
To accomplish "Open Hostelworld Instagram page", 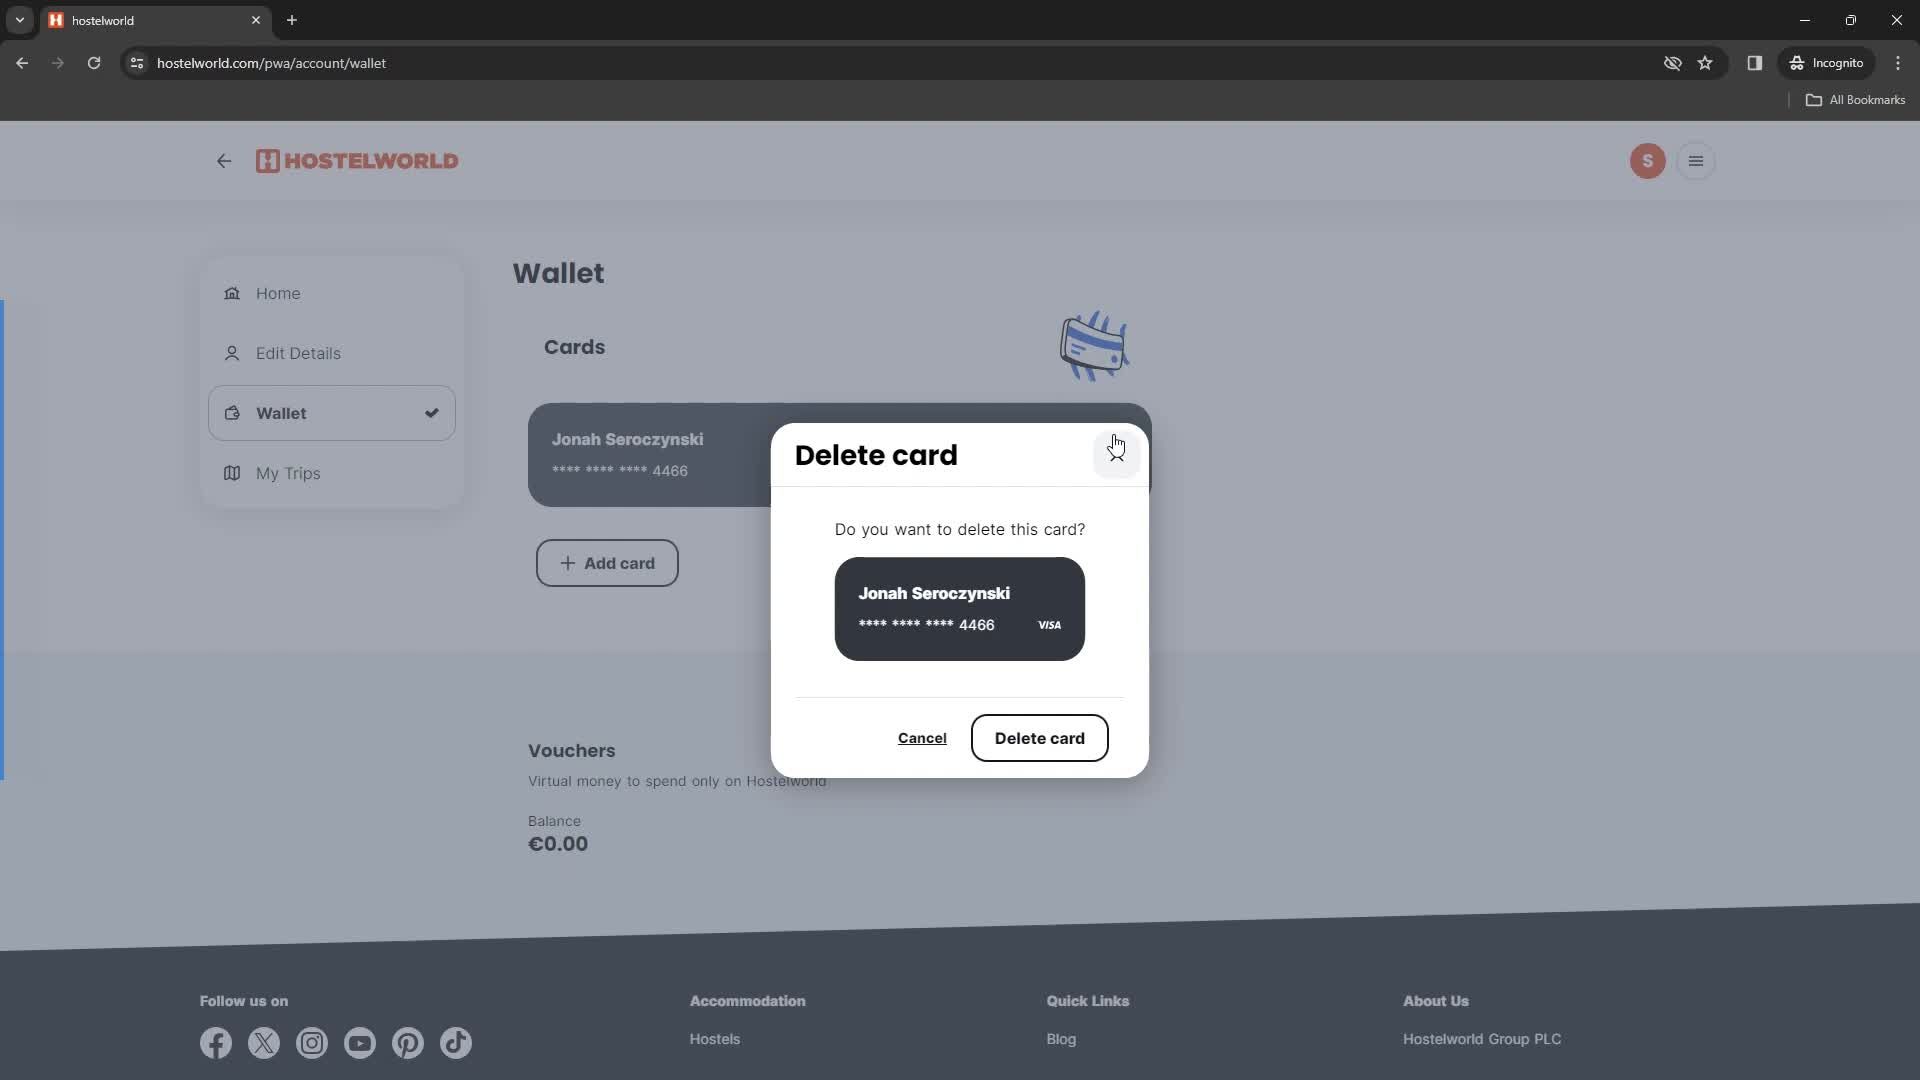I will [x=312, y=1043].
